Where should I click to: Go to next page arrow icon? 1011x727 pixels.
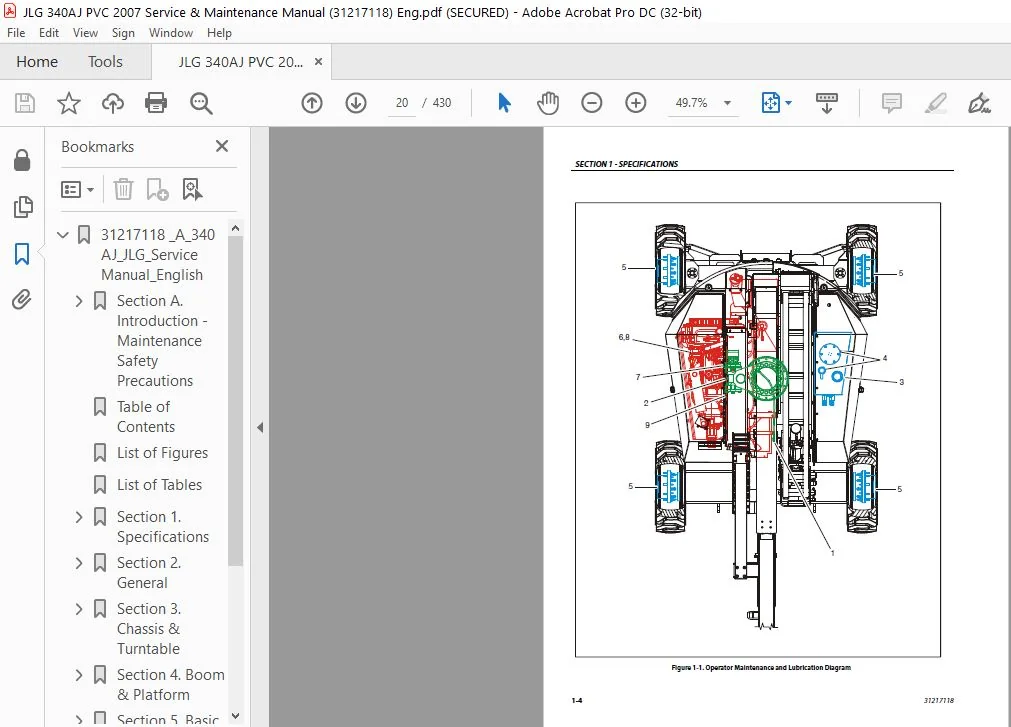[356, 103]
